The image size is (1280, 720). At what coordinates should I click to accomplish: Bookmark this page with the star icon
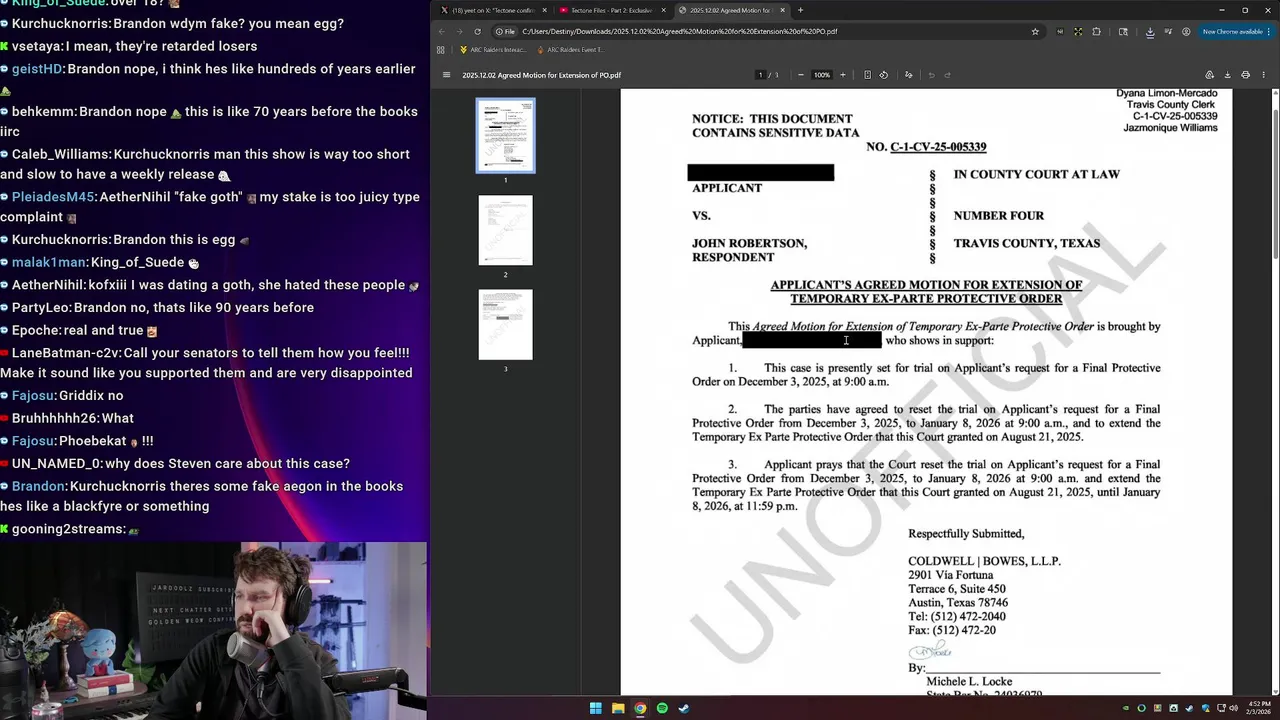(1035, 32)
